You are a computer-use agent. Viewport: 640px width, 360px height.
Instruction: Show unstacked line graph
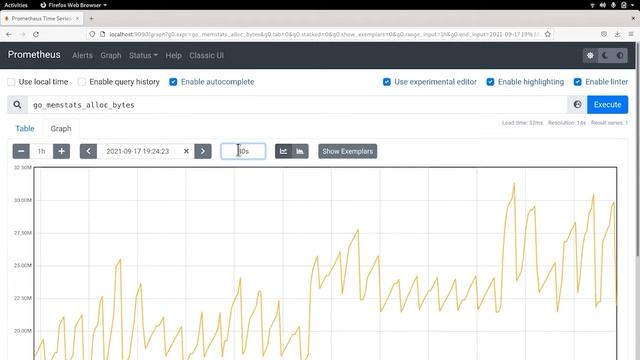click(x=283, y=151)
